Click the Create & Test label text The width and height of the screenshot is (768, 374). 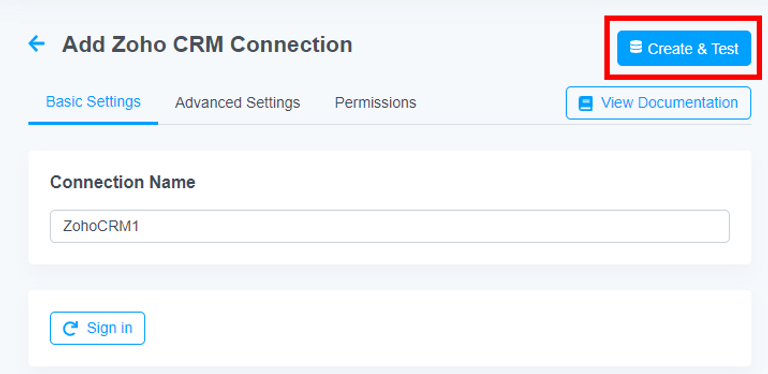click(x=693, y=48)
